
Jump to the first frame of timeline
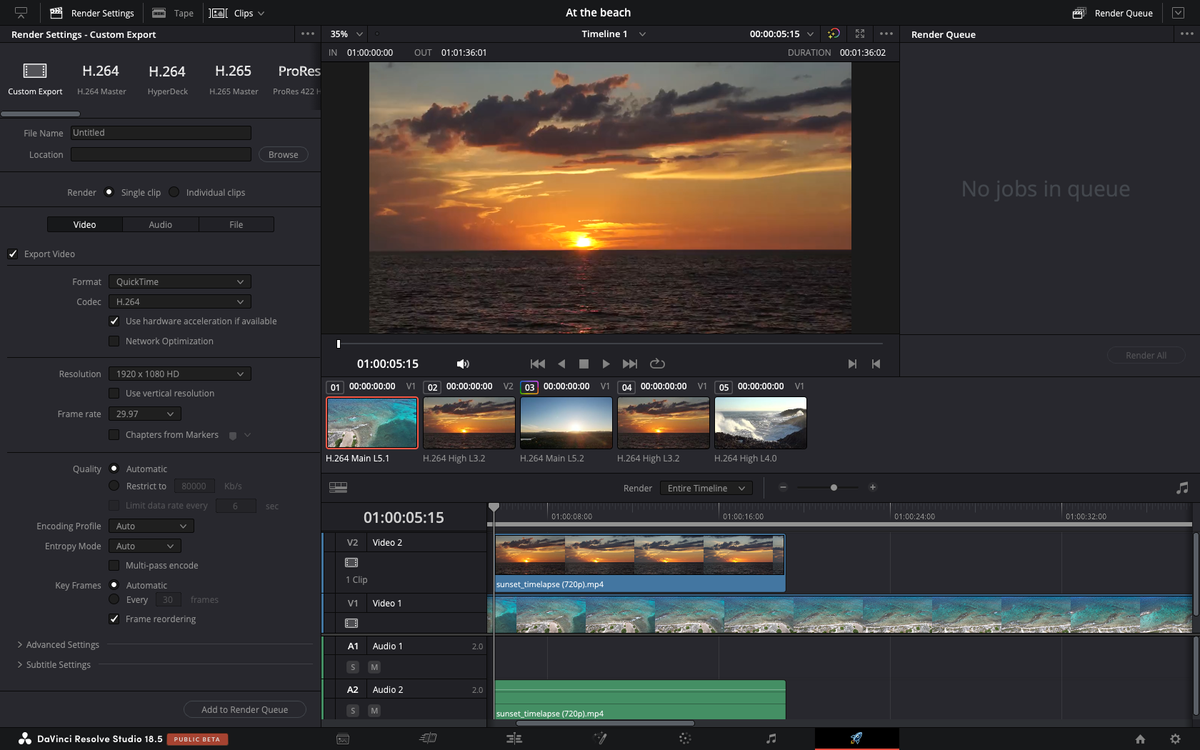point(537,364)
